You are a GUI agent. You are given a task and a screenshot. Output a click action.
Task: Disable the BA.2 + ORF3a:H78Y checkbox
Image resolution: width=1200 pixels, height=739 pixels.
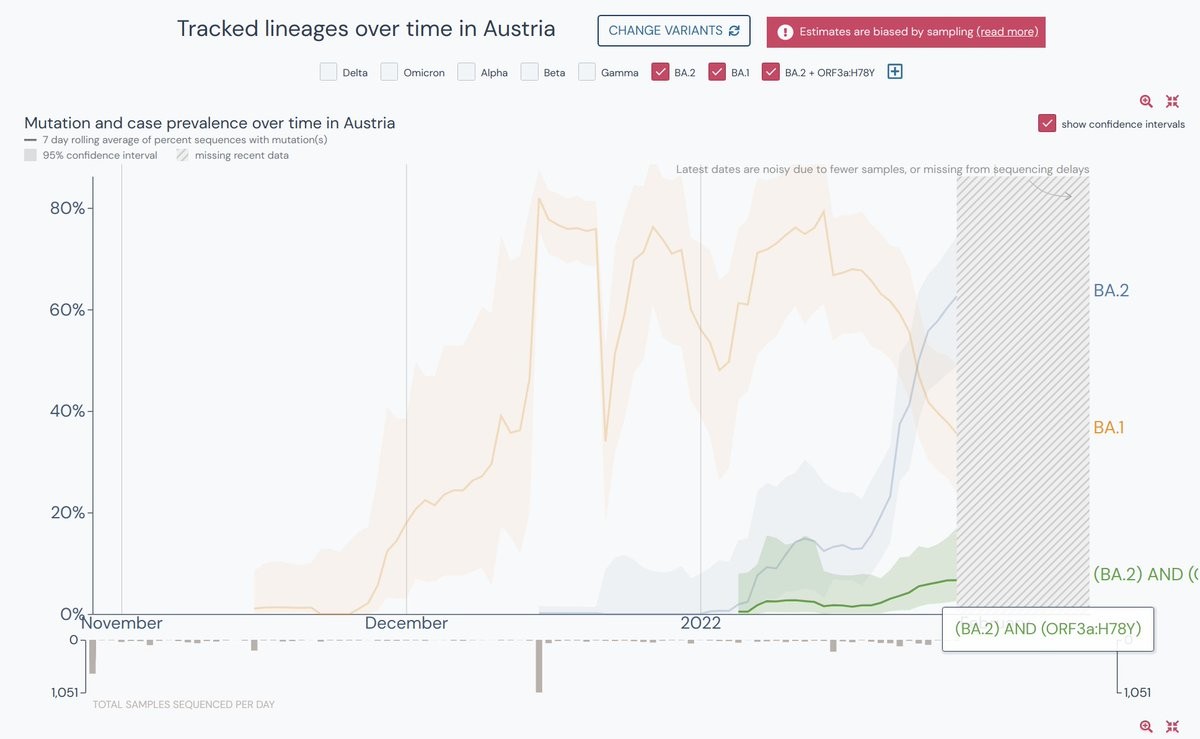[x=771, y=72]
